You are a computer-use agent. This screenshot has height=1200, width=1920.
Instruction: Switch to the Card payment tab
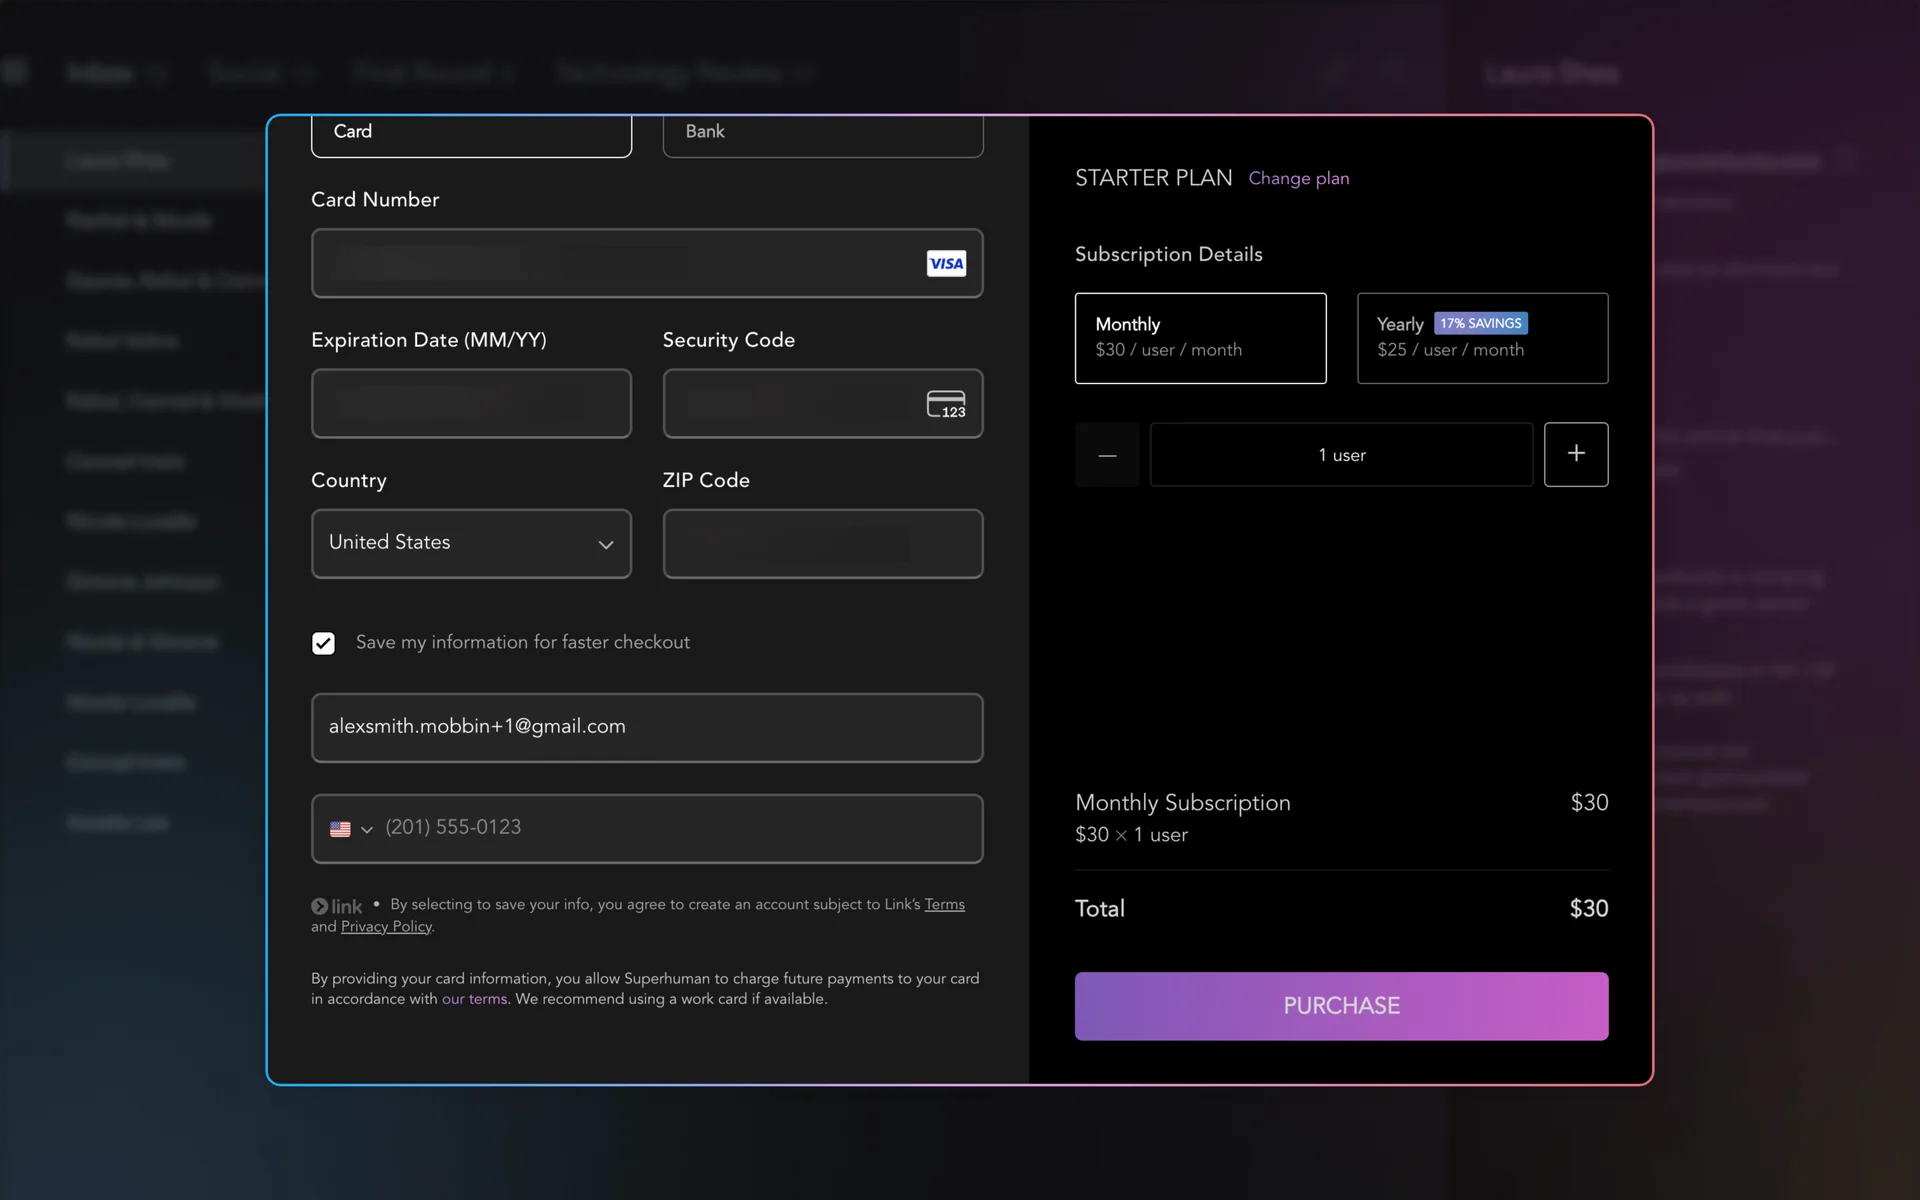coord(471,133)
